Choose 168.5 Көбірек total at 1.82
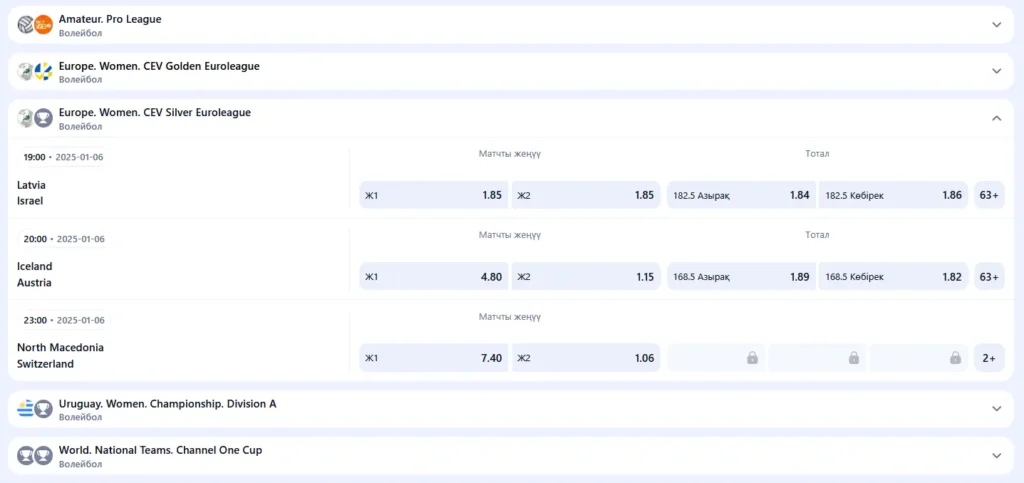The height and width of the screenshot is (483, 1024). (x=893, y=276)
